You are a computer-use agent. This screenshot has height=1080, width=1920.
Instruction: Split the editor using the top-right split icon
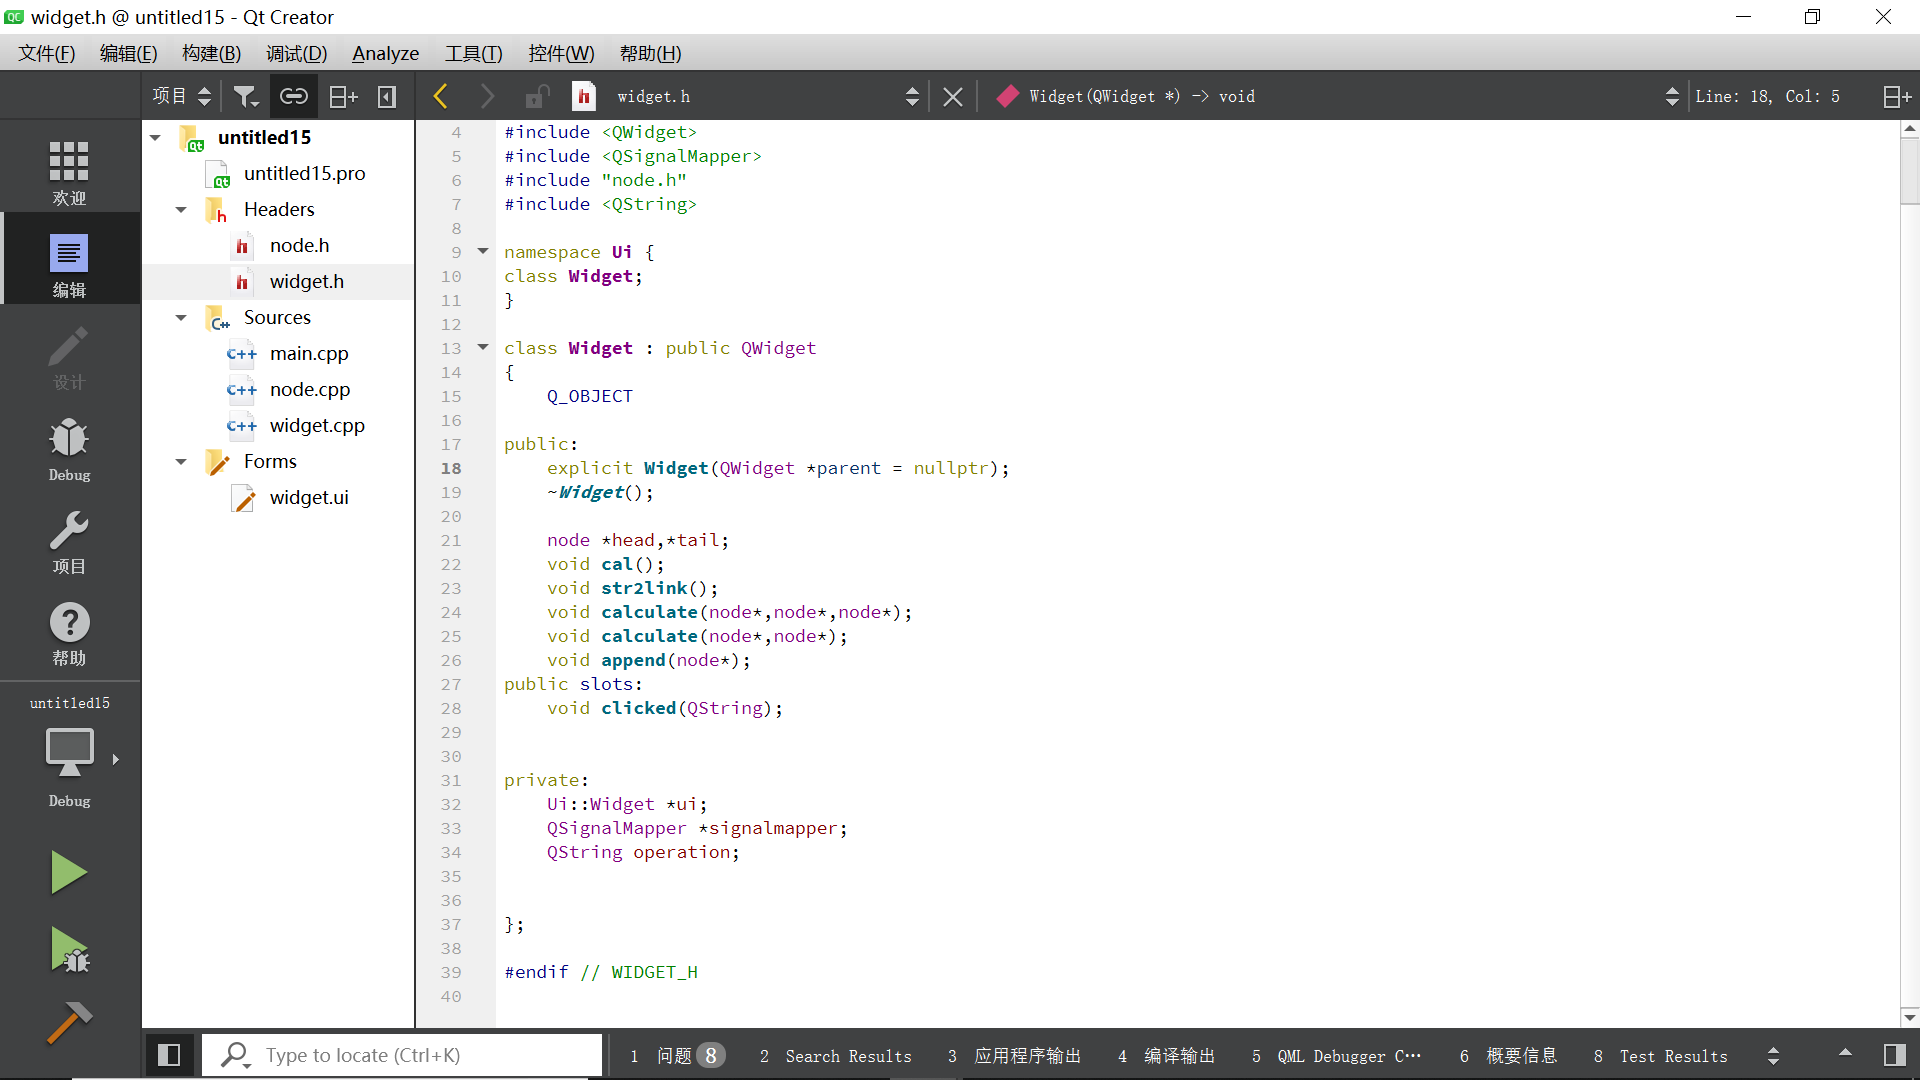pyautogui.click(x=1896, y=95)
